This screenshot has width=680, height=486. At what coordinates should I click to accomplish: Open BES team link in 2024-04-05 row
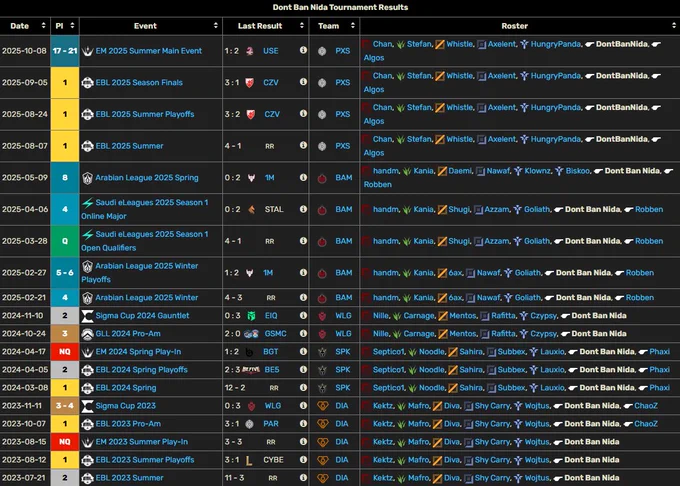[271, 370]
